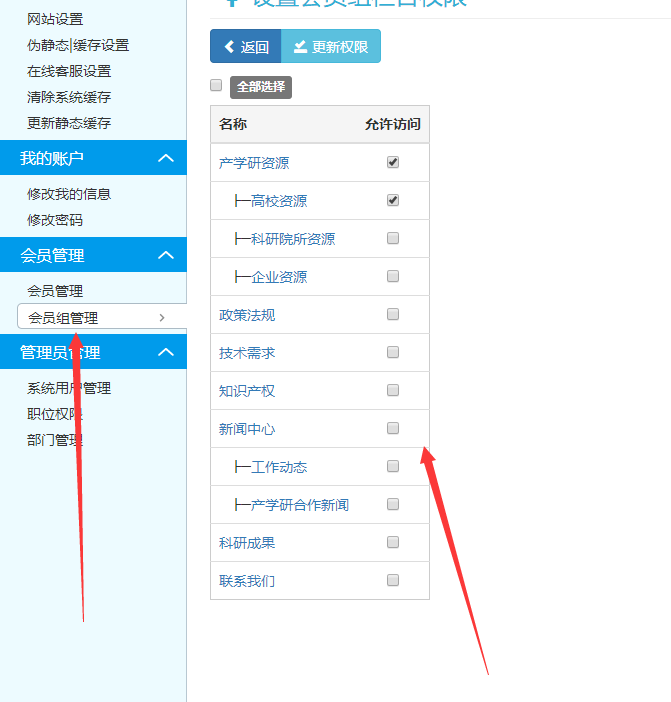Image resolution: width=671 pixels, height=702 pixels.
Task: Uncheck 产学研资源 access checkbox
Action: [393, 162]
